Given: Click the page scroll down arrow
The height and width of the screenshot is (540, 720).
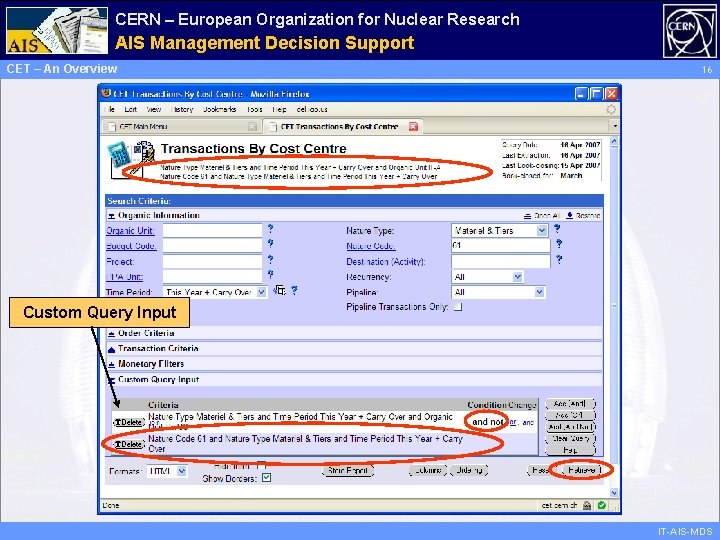Looking at the screenshot, I should pyautogui.click(x=614, y=493).
